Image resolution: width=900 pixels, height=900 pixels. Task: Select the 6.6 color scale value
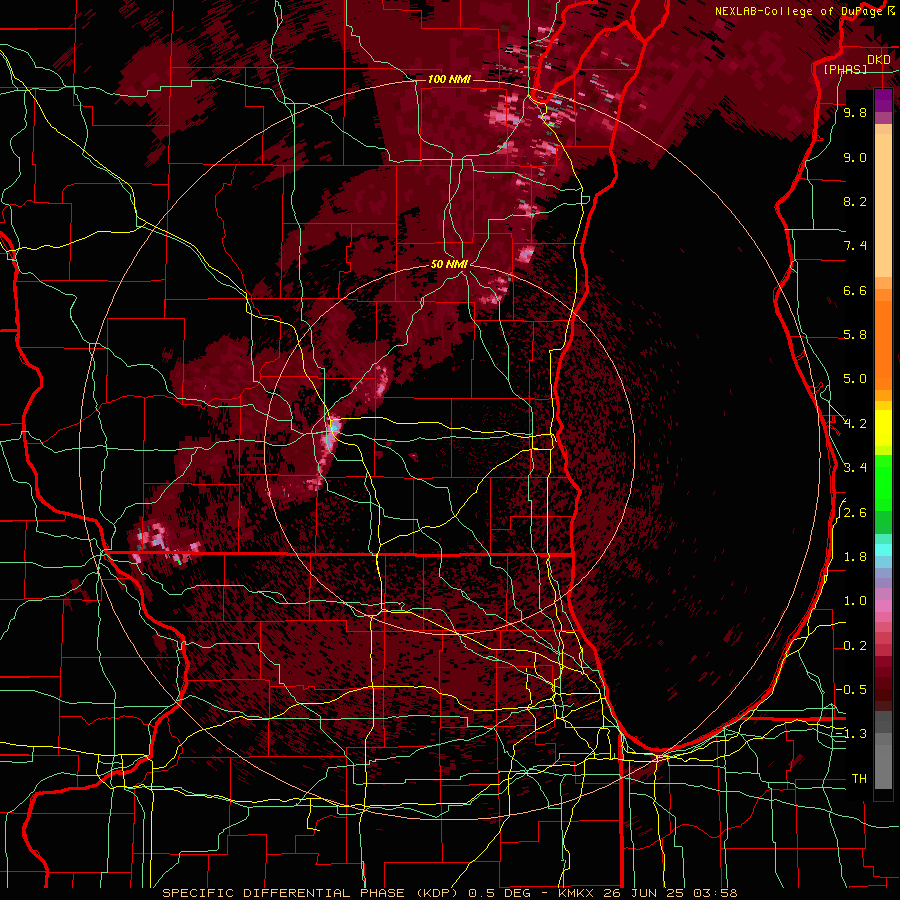pos(855,290)
